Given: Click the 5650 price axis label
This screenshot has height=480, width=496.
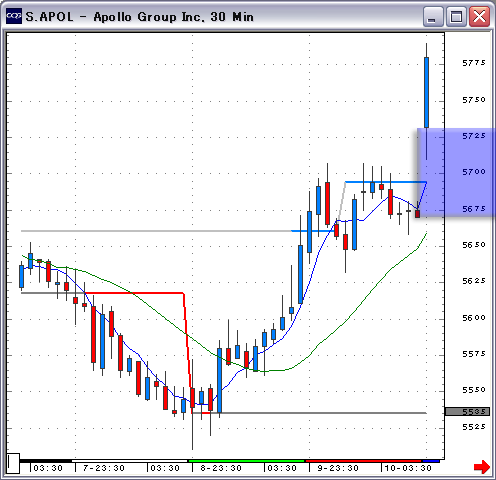Looking at the screenshot, I should click(x=474, y=245).
